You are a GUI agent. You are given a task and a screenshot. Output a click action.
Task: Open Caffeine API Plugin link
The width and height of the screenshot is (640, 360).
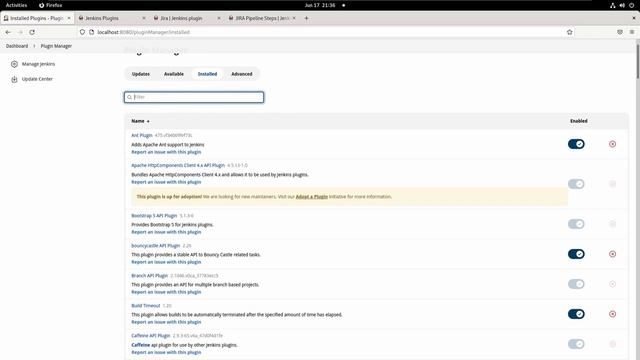click(151, 336)
